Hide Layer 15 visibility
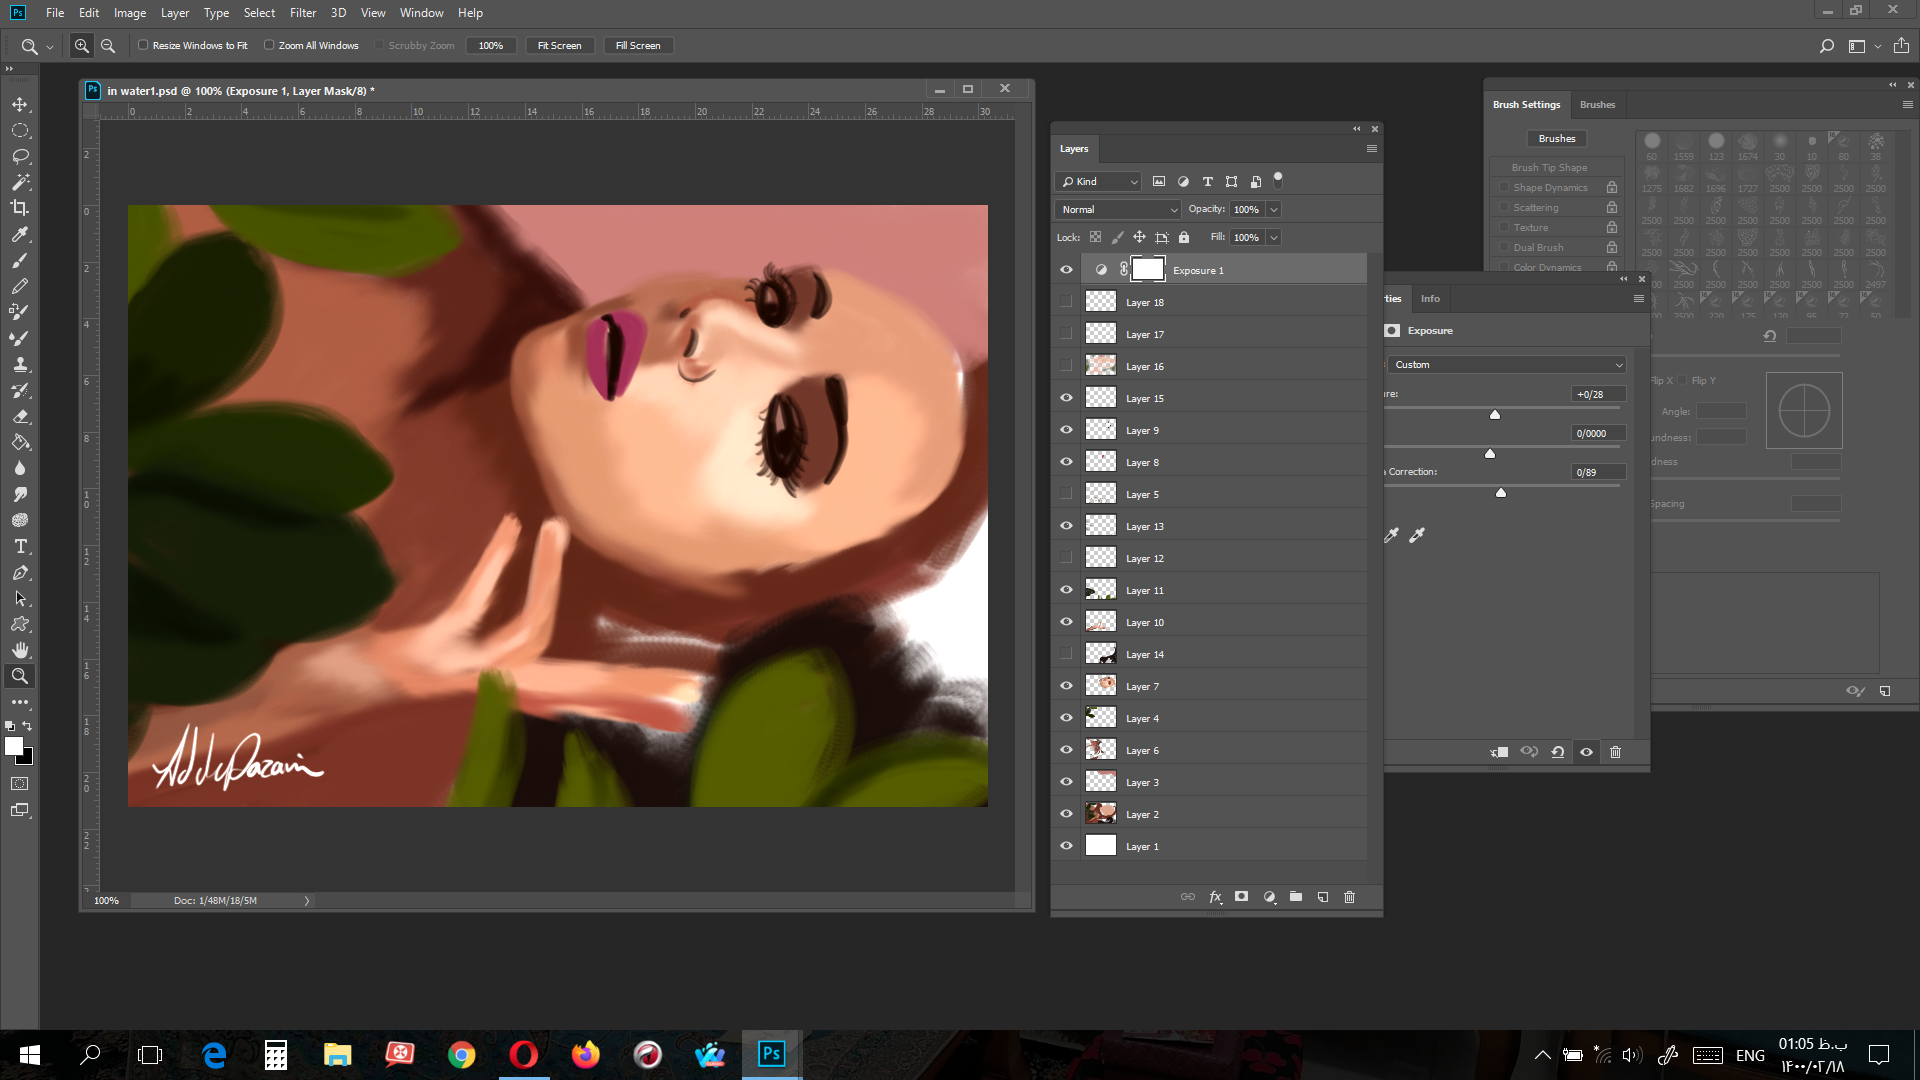Screen dimensions: 1920x1080 point(1066,398)
